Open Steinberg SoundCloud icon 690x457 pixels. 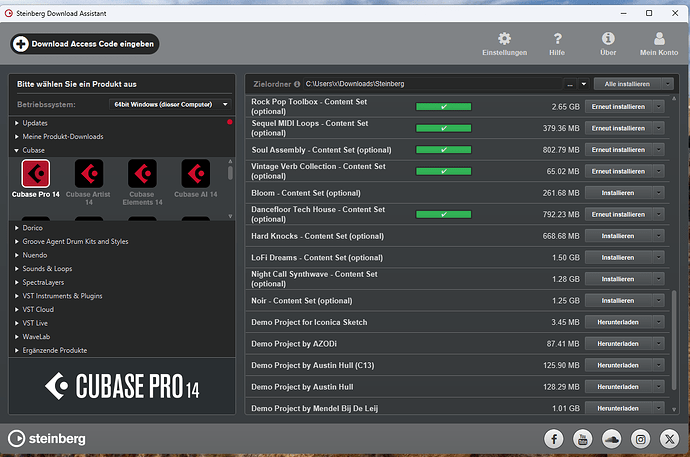coord(612,439)
